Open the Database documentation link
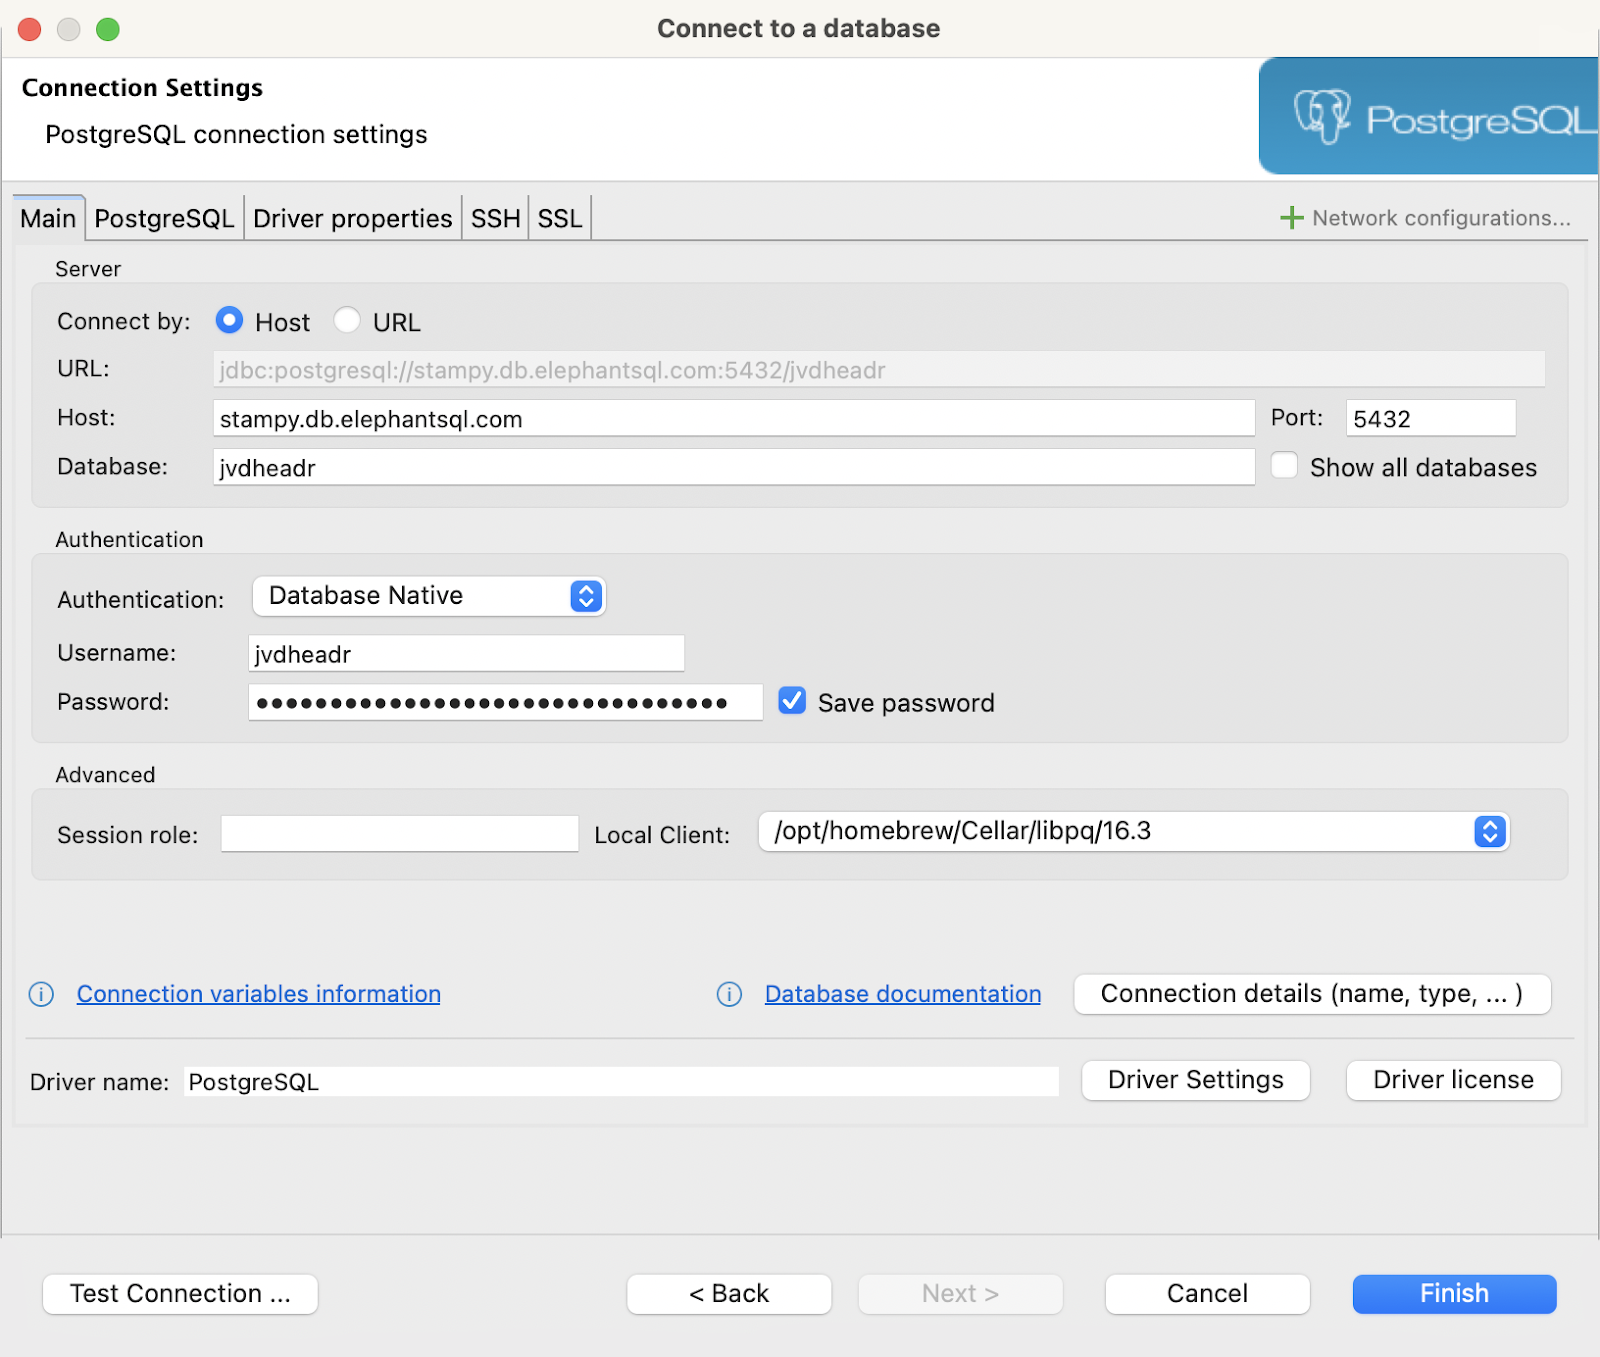Viewport: 1600px width, 1357px height. coord(903,994)
